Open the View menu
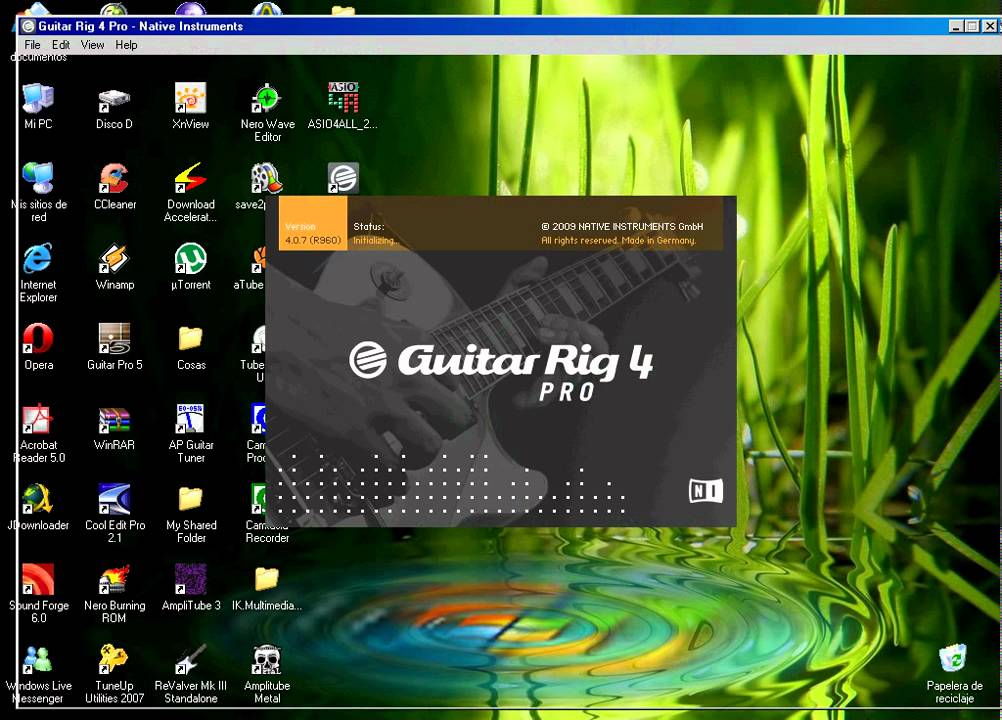The height and width of the screenshot is (720, 1002). tap(92, 45)
